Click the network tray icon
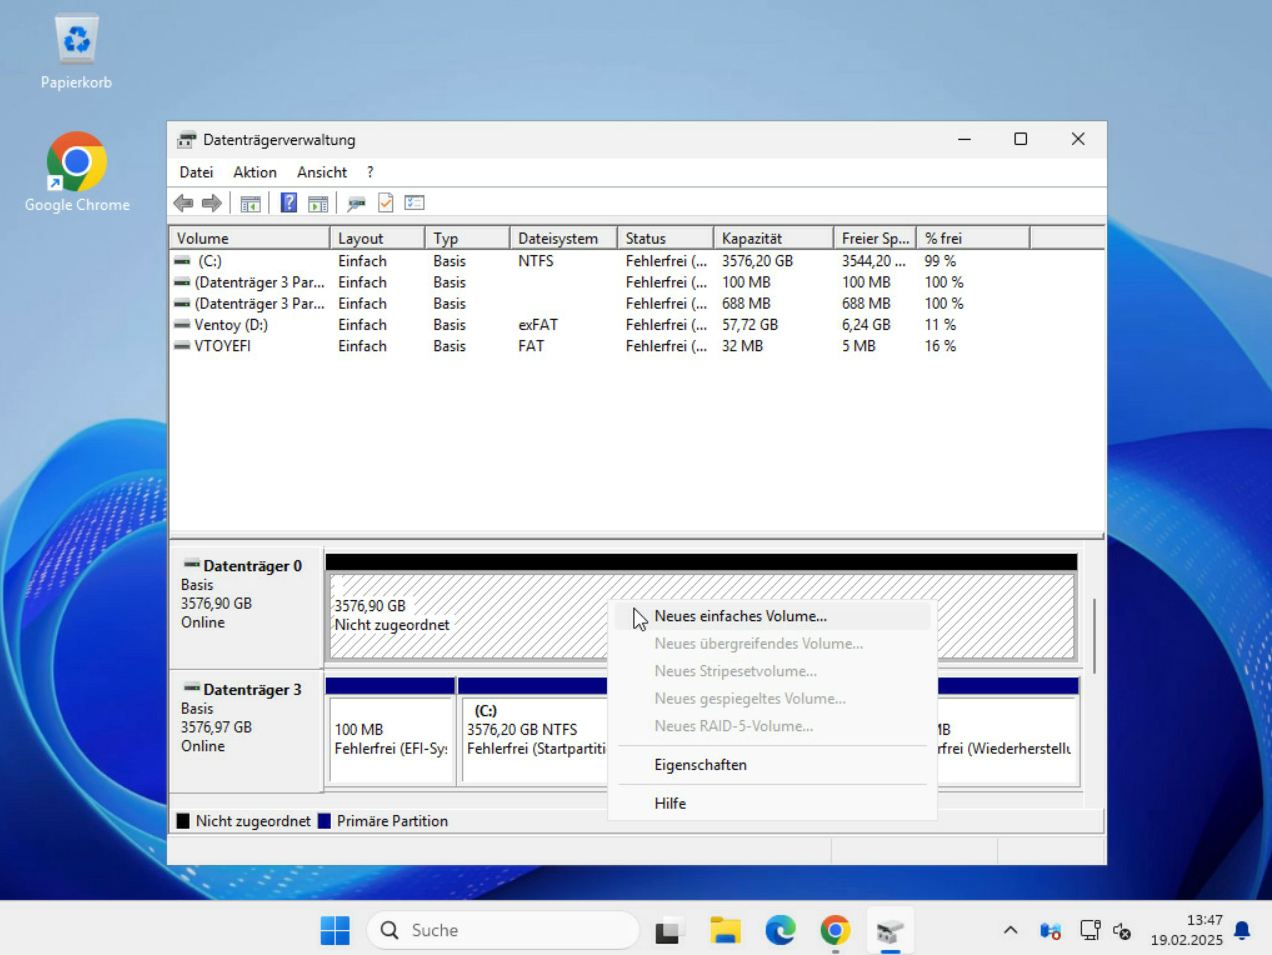Image resolution: width=1272 pixels, height=955 pixels. point(1090,931)
